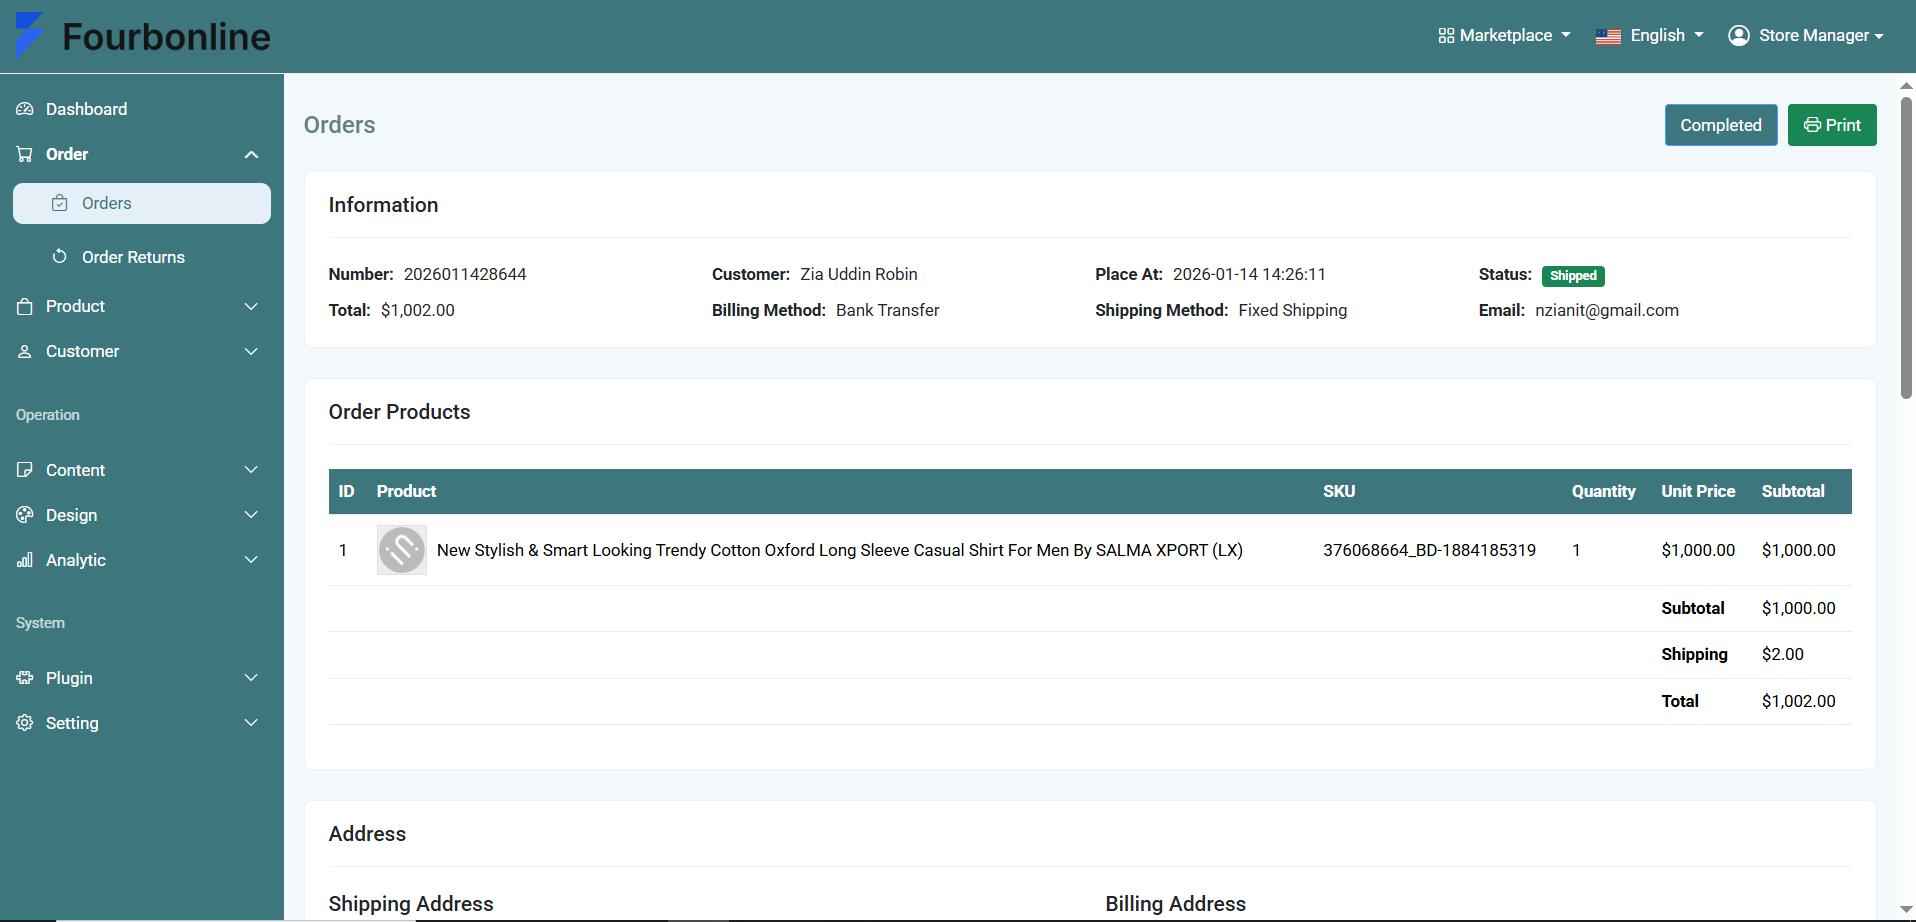Select the Product bag icon in sidebar

click(25, 306)
